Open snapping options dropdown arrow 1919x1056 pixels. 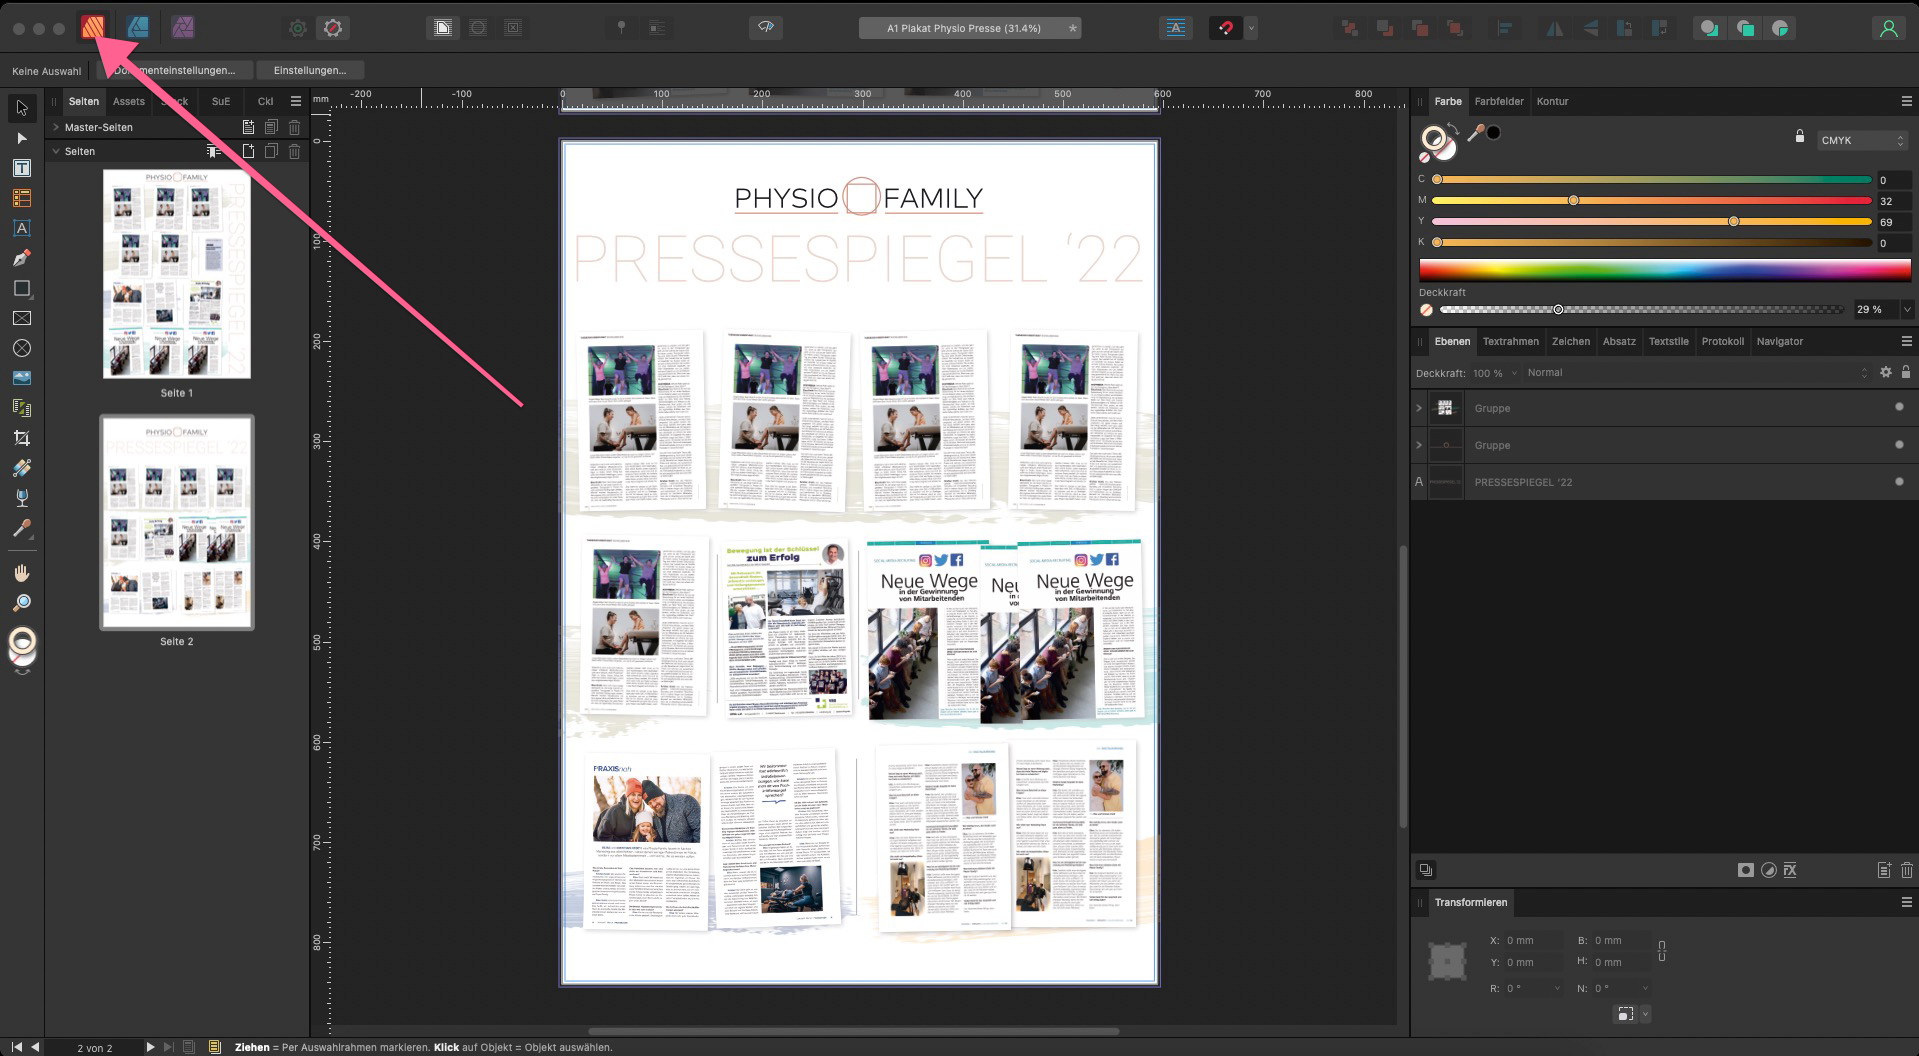(x=1251, y=28)
